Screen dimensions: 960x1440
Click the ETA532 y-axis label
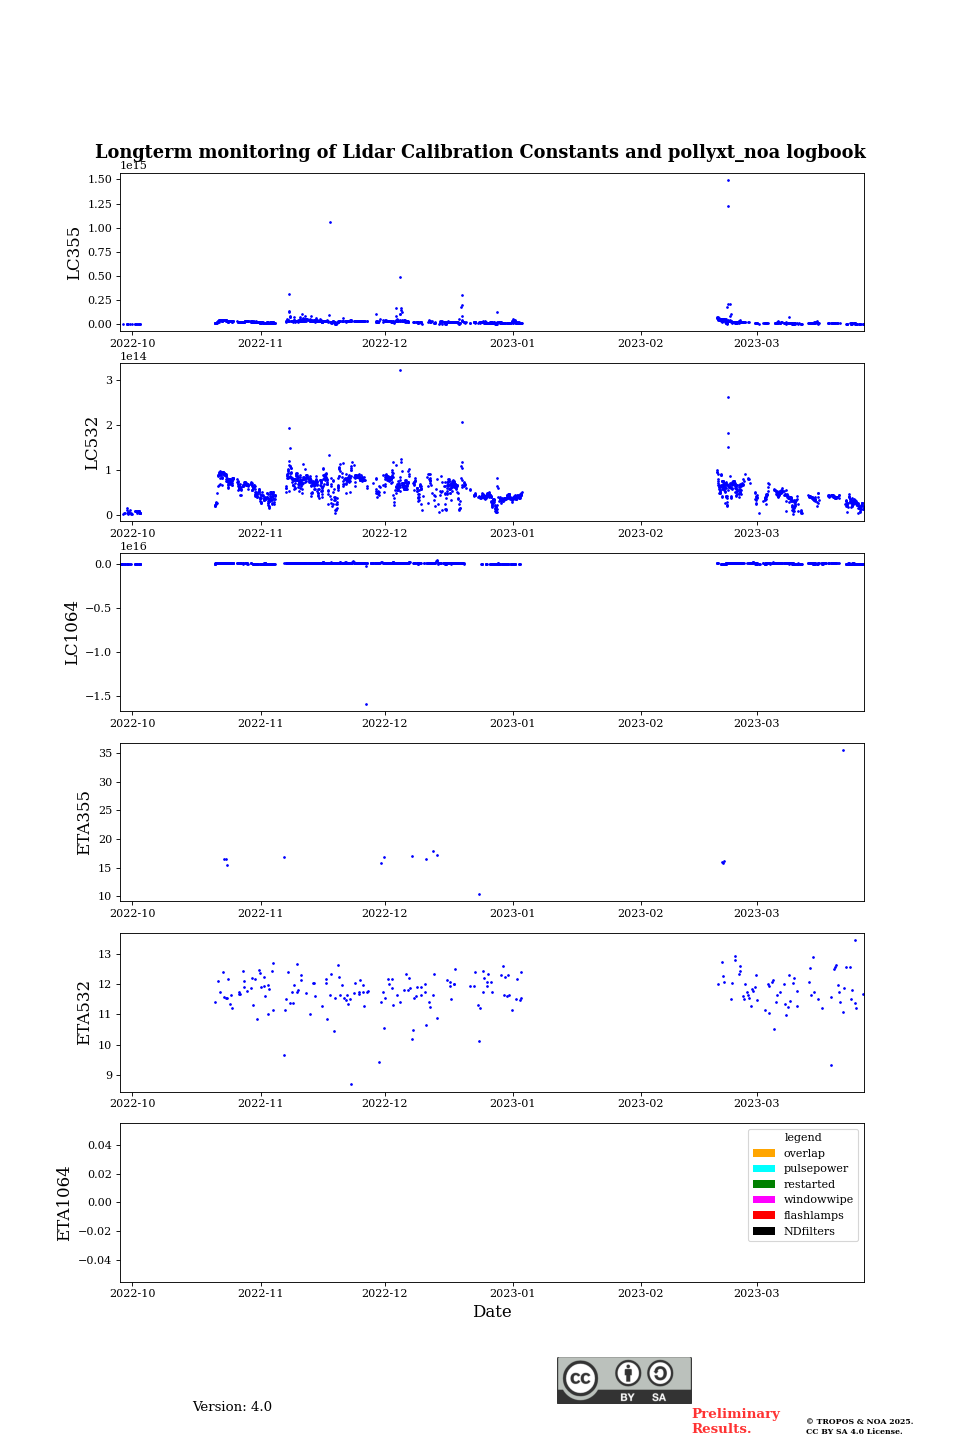coord(84,1013)
